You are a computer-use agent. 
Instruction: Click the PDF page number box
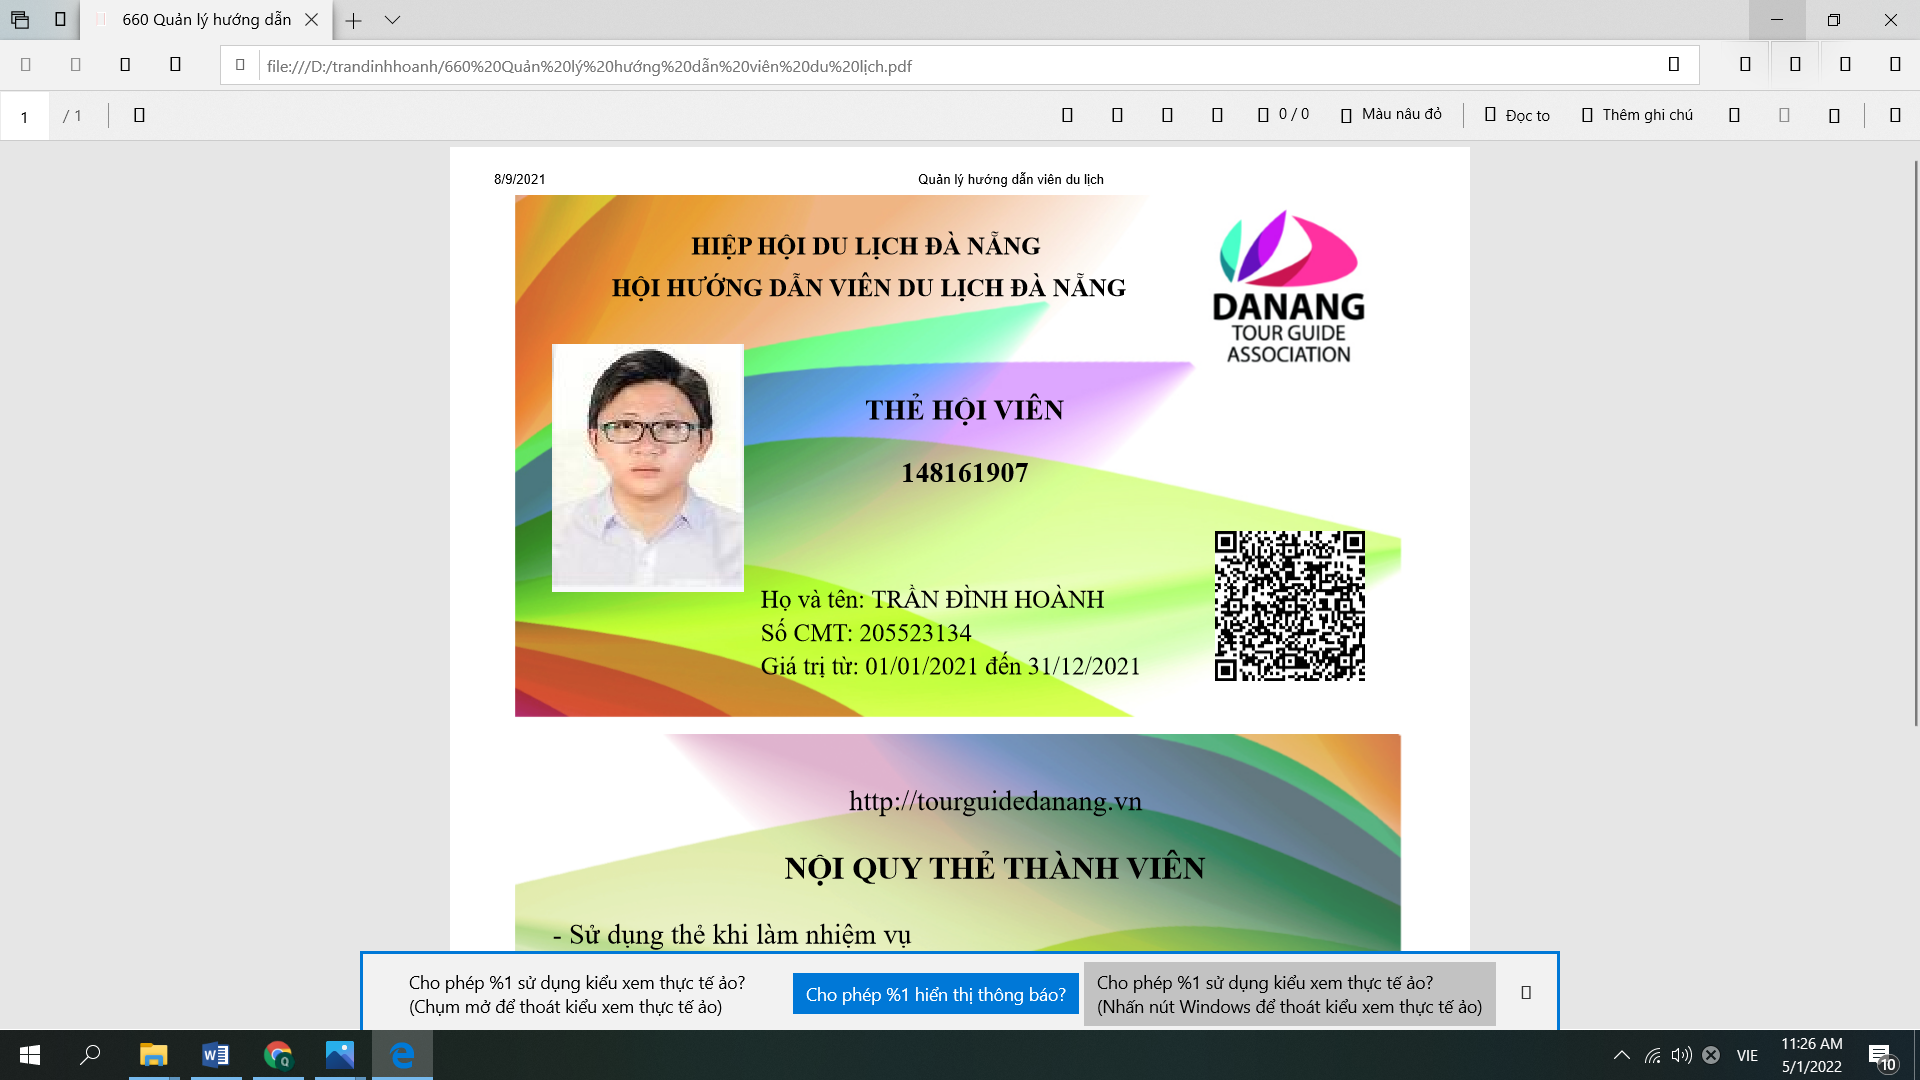point(25,116)
